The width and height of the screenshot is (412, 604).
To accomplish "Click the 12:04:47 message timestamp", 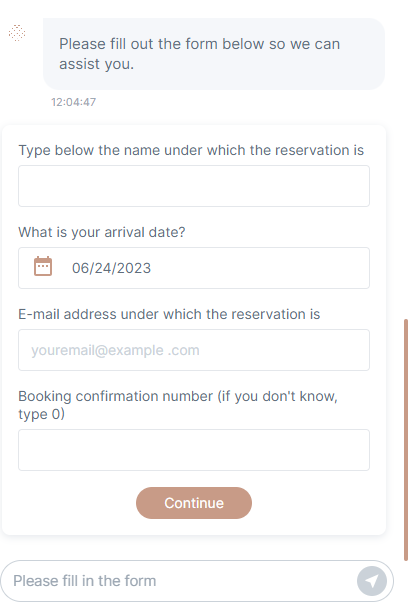I will (x=73, y=102).
